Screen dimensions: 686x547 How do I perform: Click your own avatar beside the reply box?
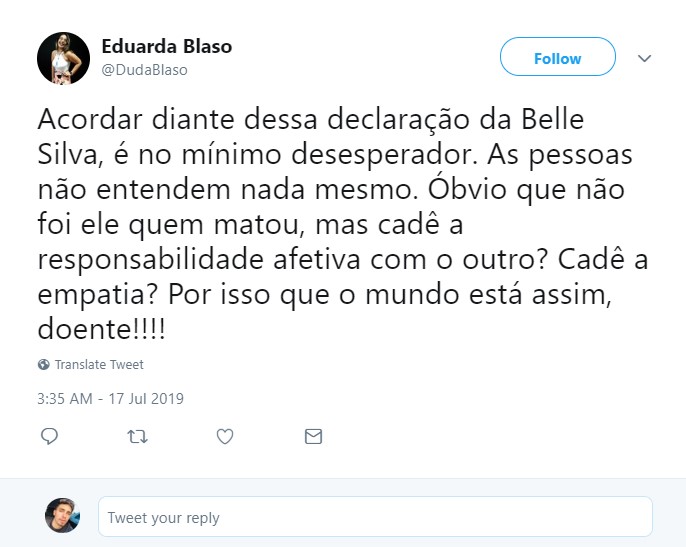(62, 516)
